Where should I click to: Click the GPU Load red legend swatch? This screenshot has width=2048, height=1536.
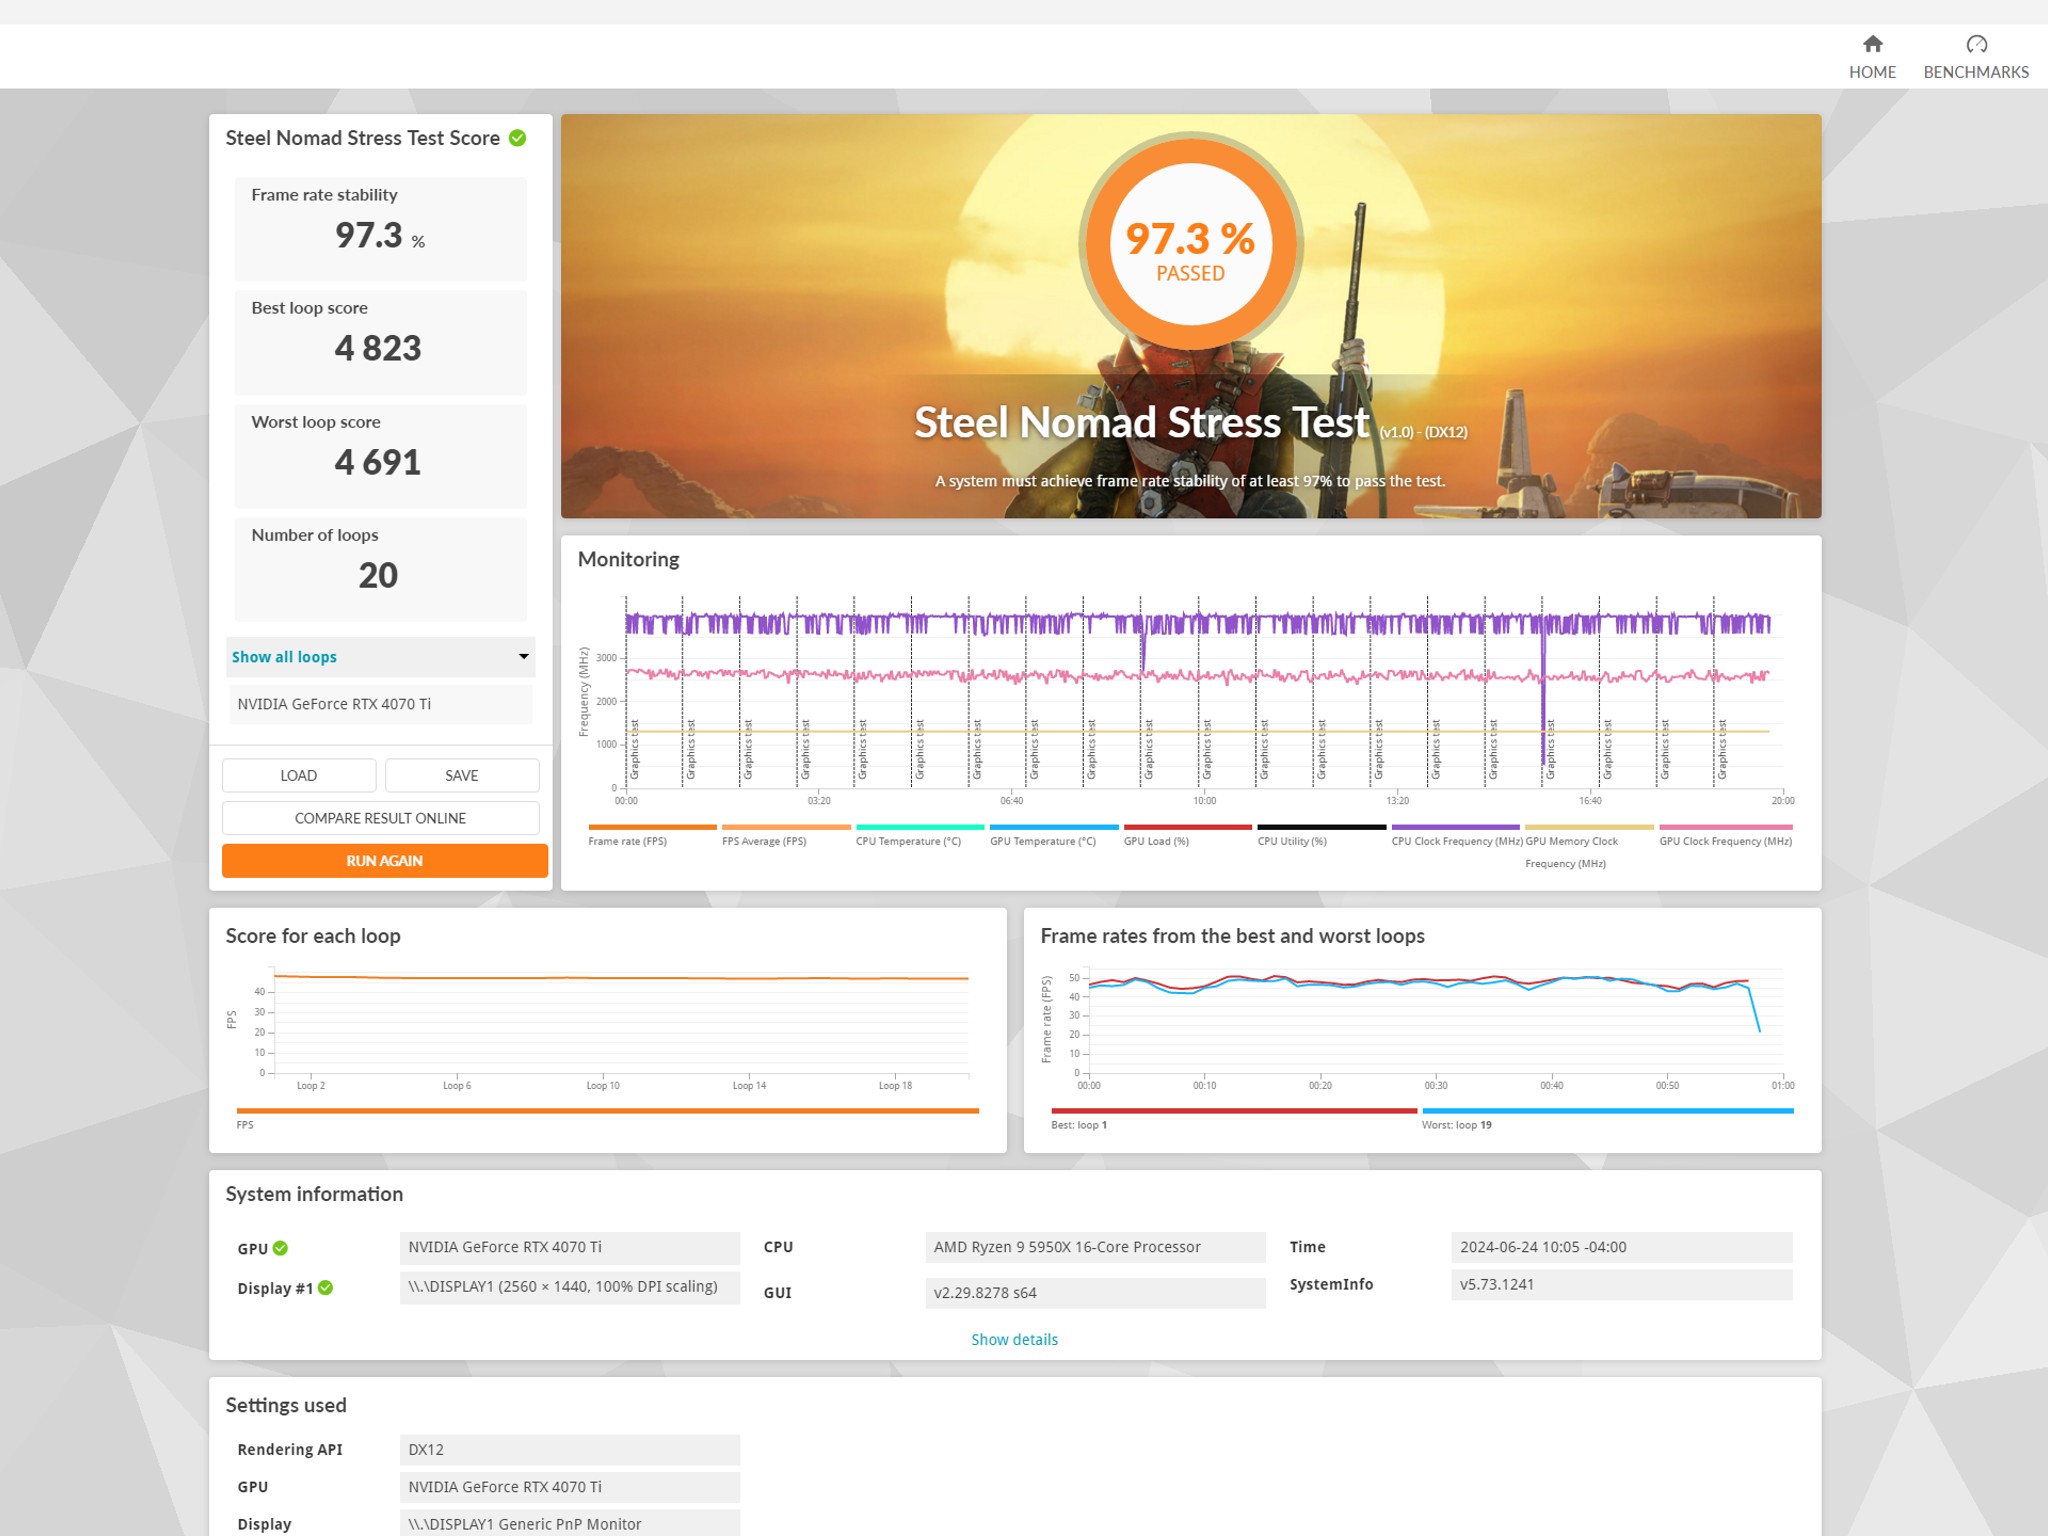(x=1187, y=827)
